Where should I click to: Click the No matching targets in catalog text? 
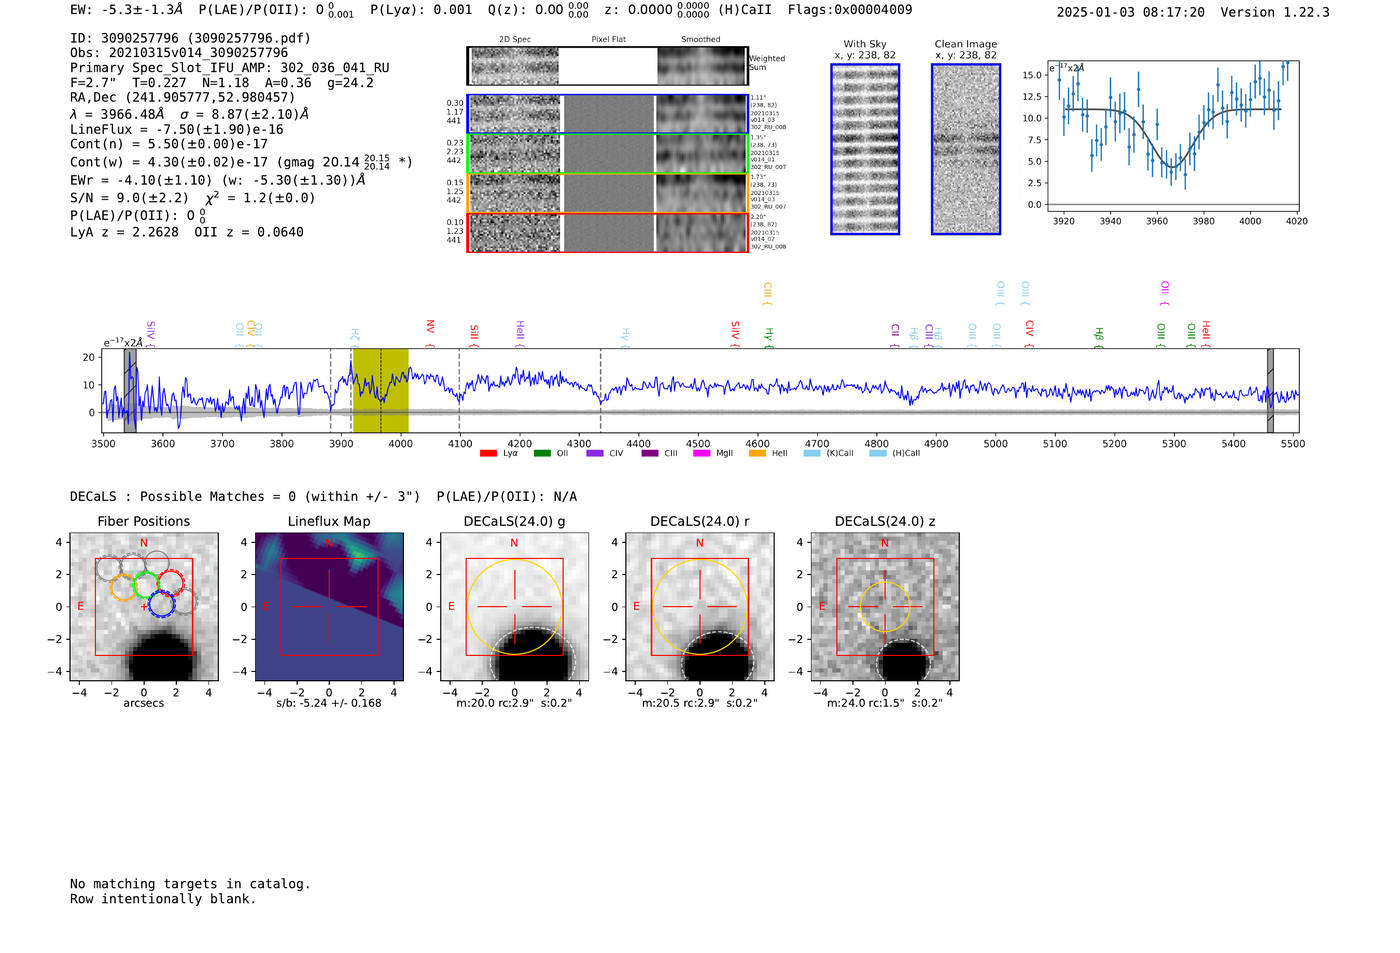tap(190, 883)
